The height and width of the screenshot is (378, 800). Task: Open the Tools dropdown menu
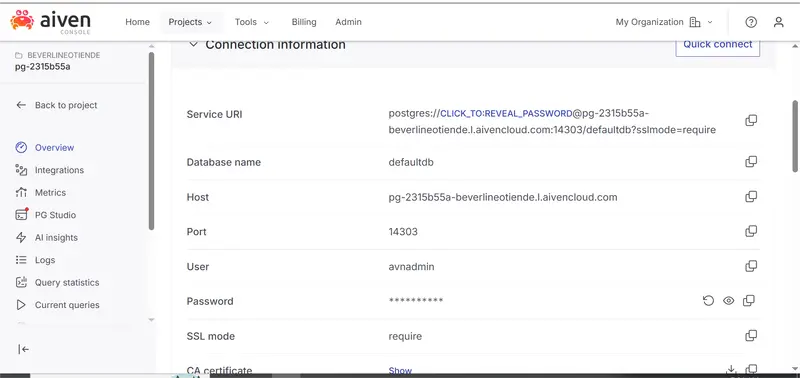pos(252,22)
